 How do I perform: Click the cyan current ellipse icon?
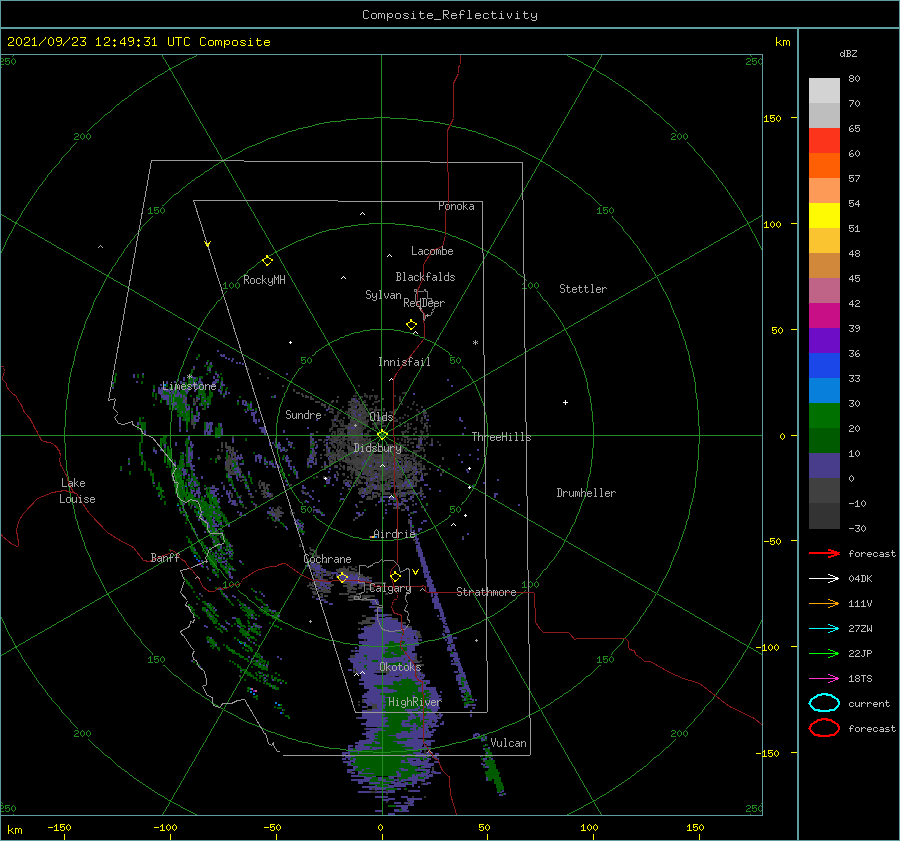pos(824,703)
